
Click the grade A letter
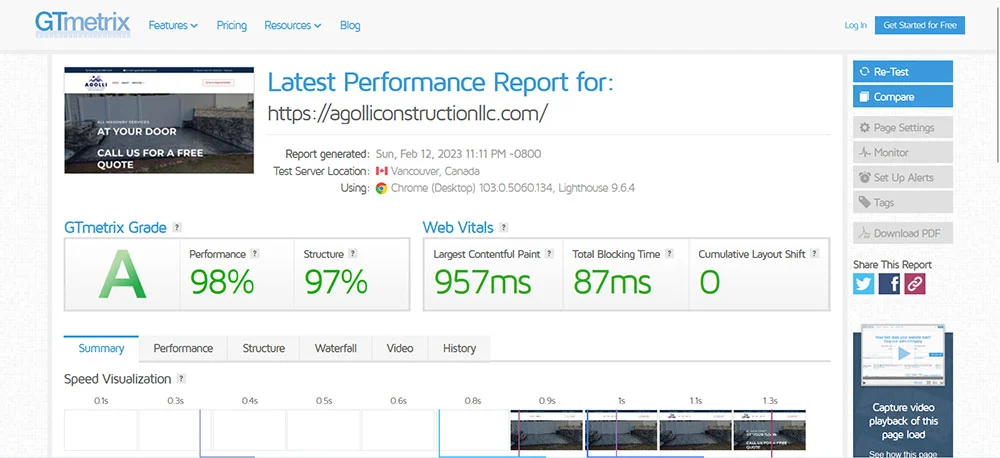click(122, 275)
